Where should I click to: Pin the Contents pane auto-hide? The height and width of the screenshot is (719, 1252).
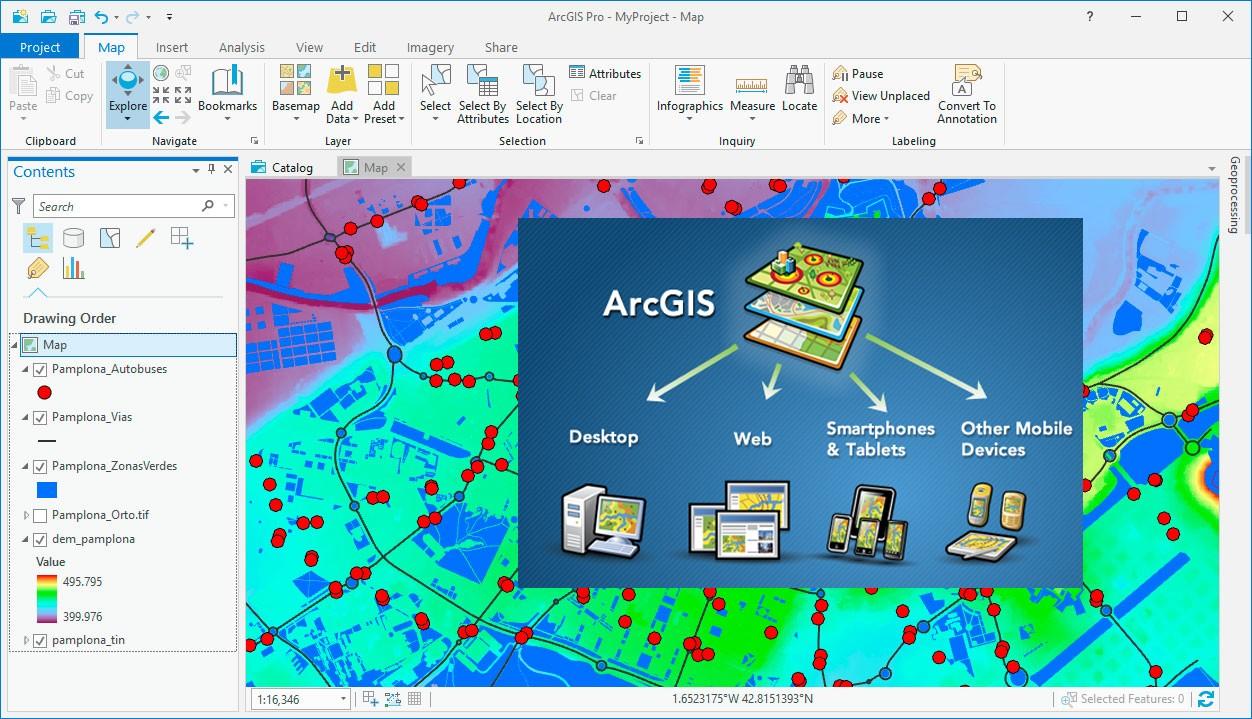(211, 170)
